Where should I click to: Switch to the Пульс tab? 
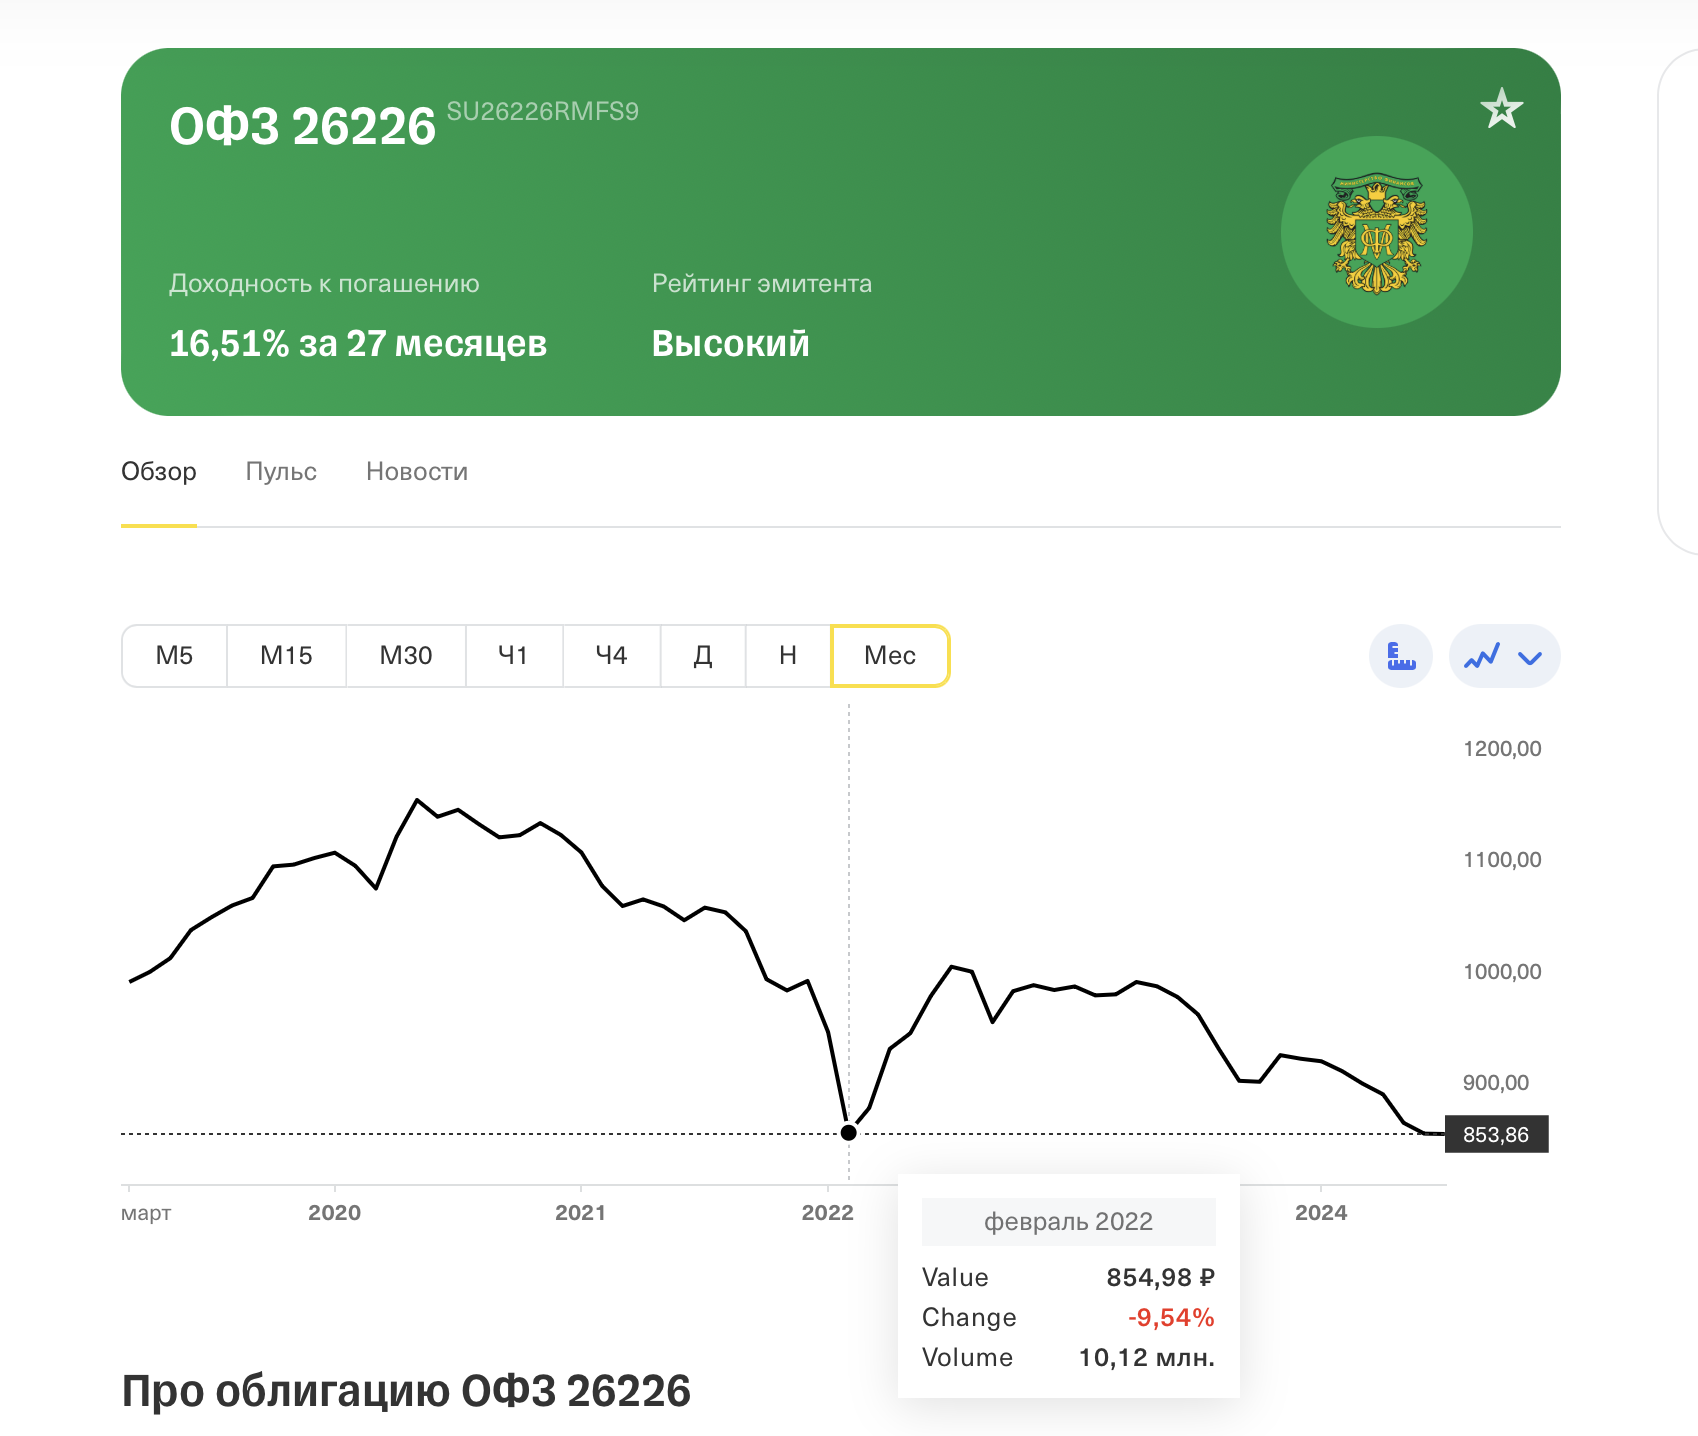[281, 471]
